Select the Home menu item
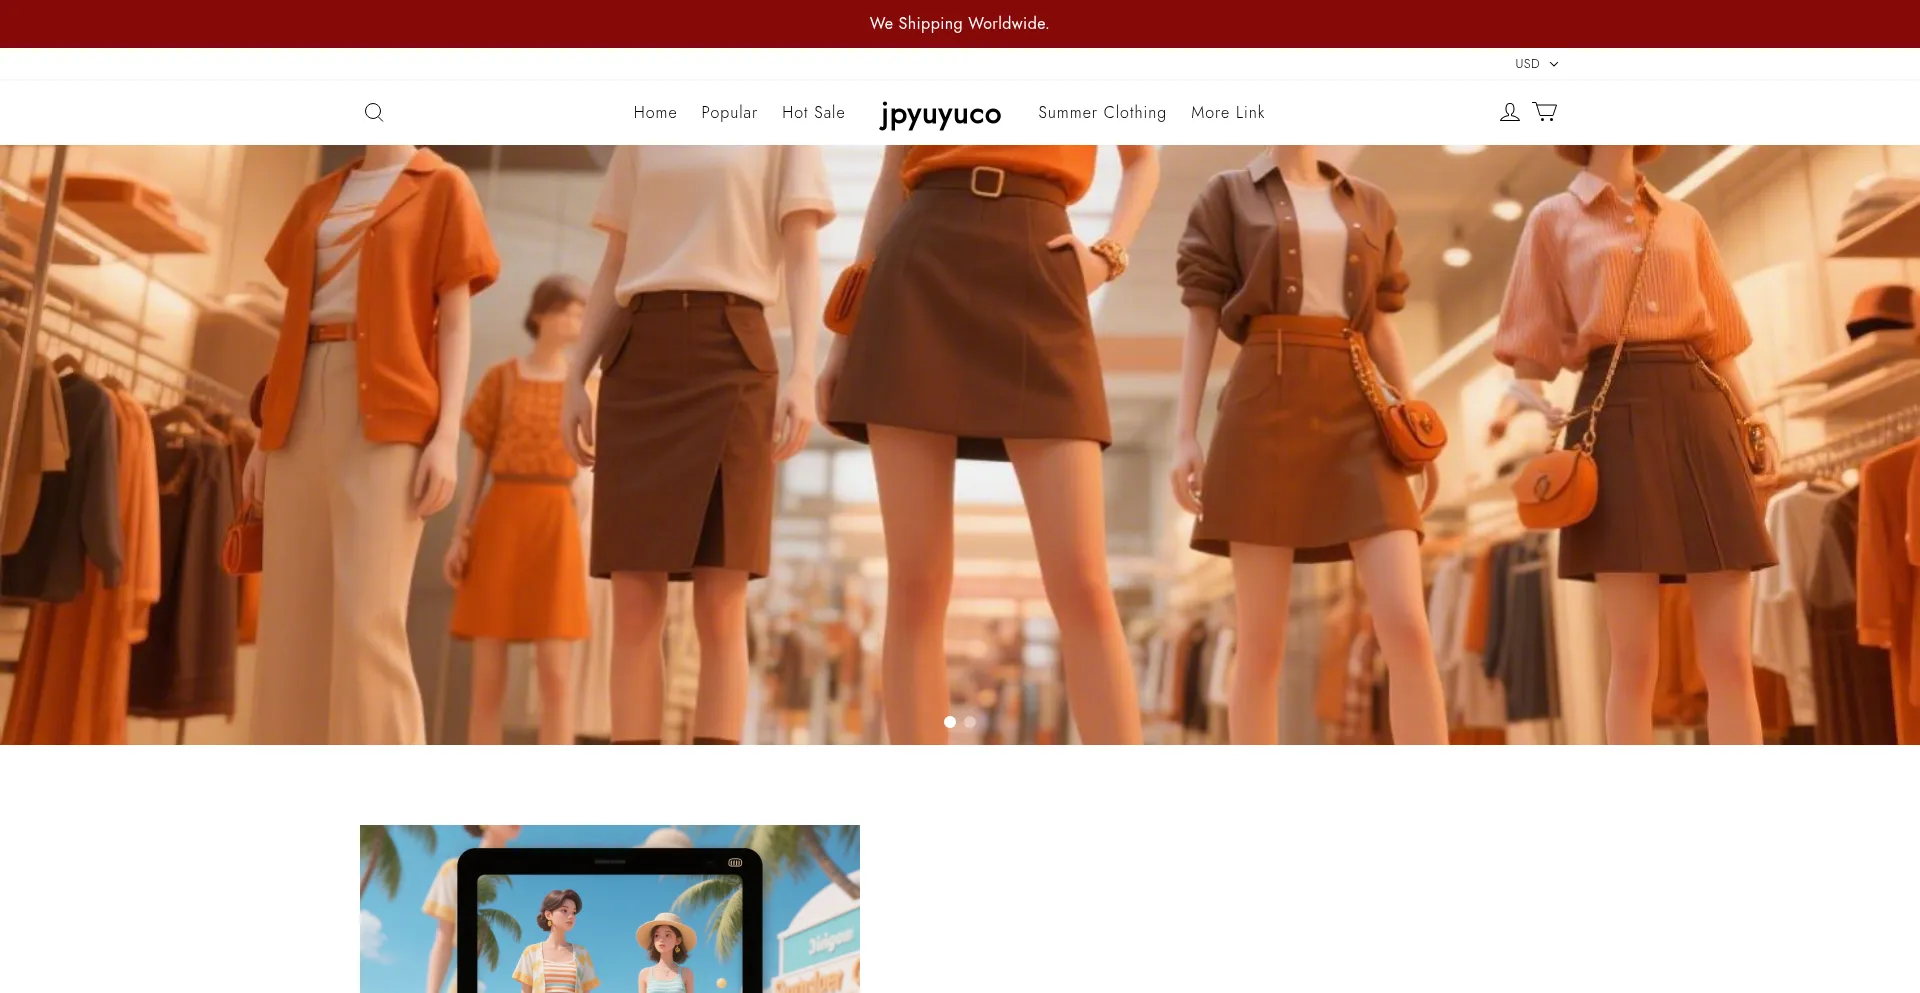Image resolution: width=1920 pixels, height=993 pixels. tap(655, 112)
